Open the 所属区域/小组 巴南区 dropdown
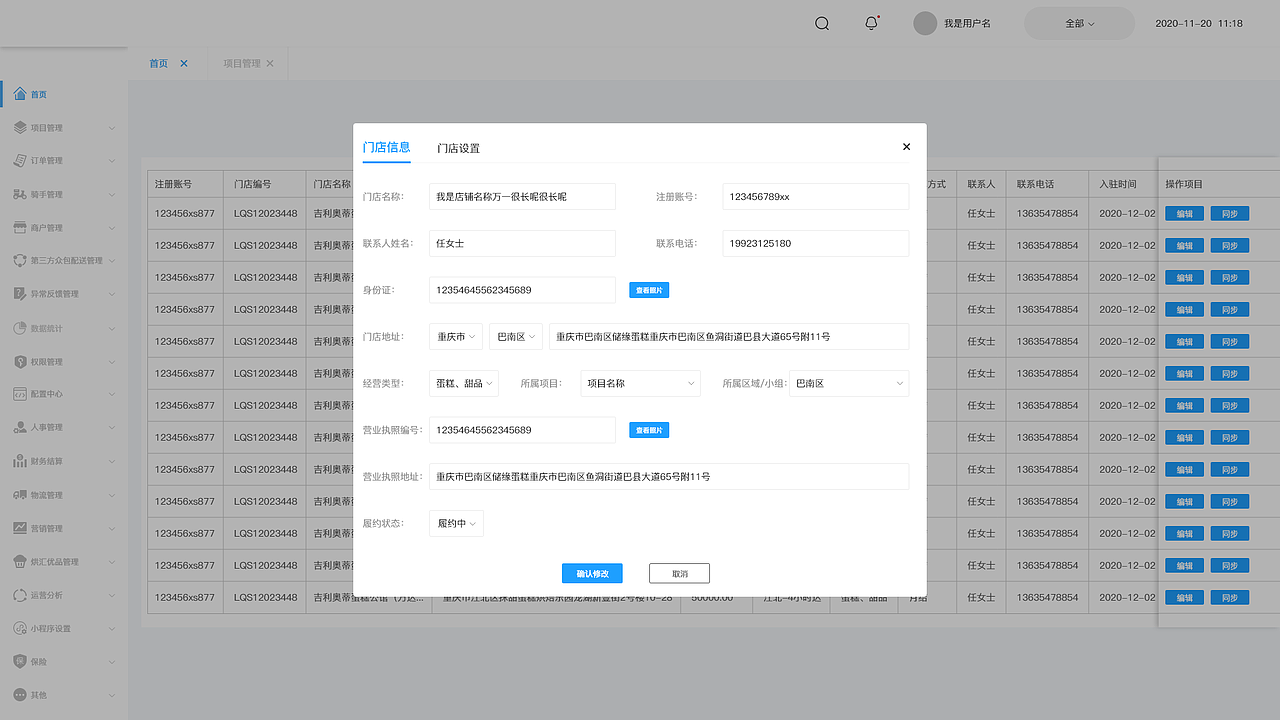This screenshot has width=1280, height=720. (x=849, y=383)
